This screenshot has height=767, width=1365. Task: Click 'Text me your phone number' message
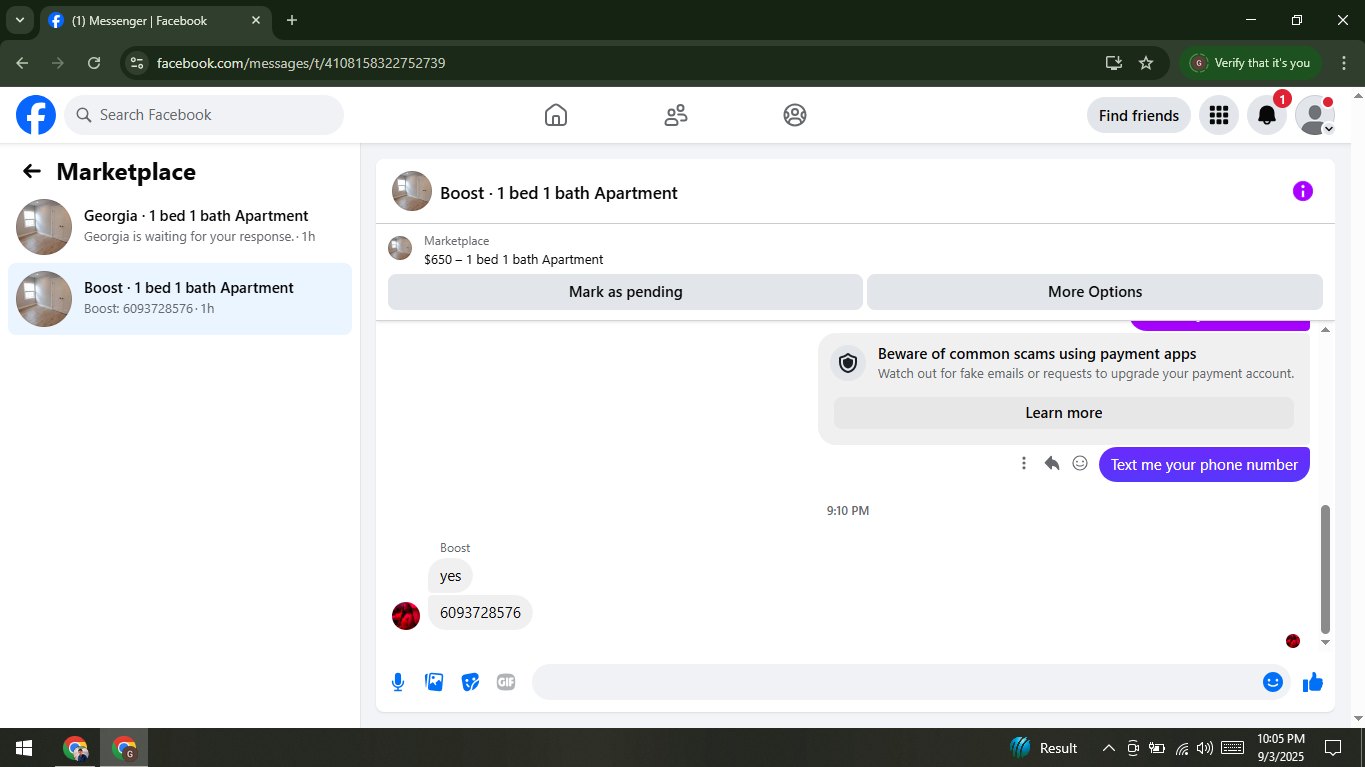1204,464
